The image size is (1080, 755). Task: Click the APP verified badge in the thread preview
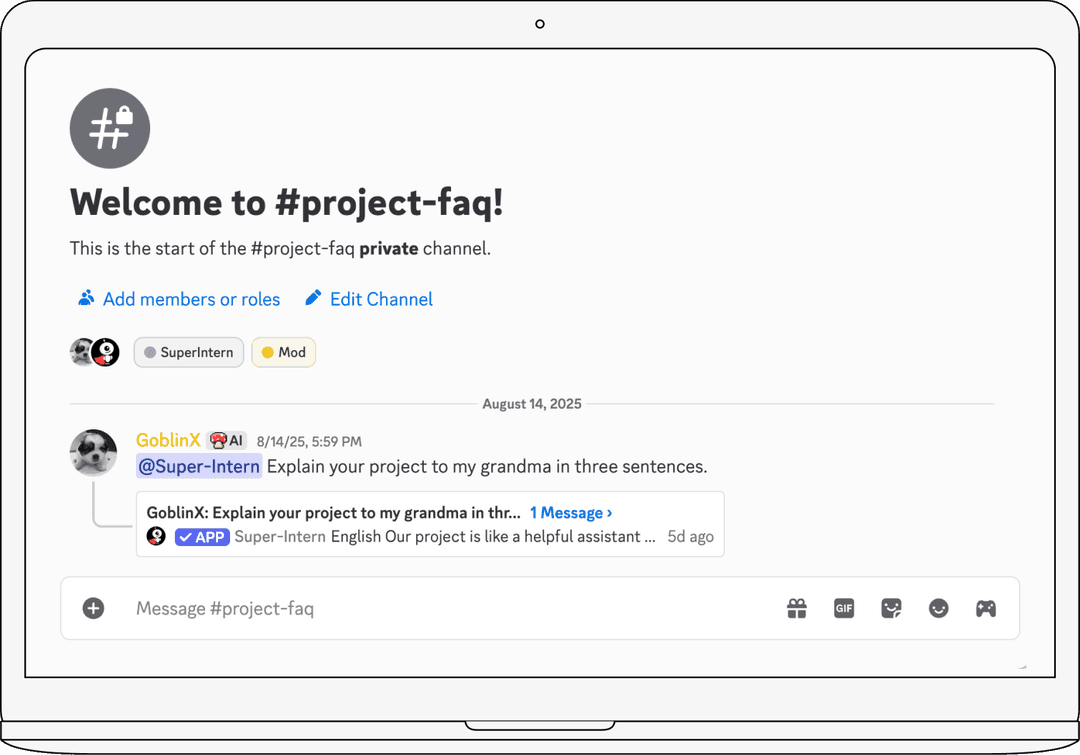pos(201,537)
